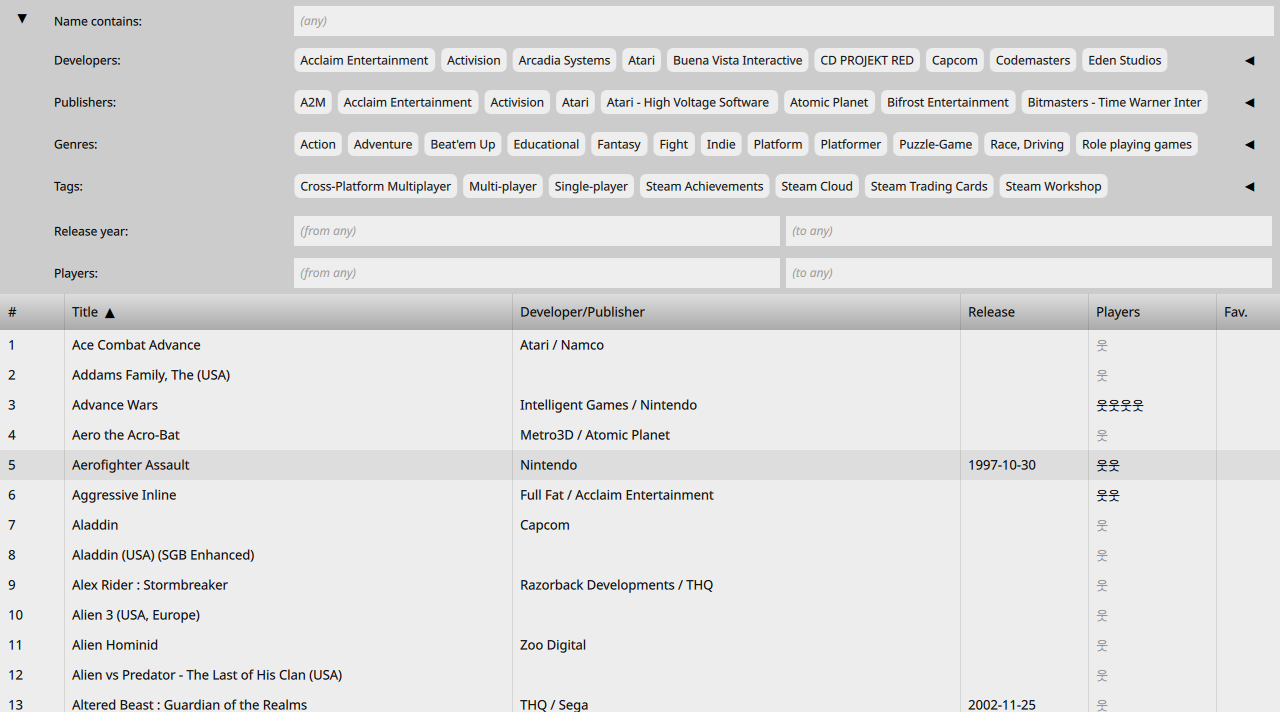Choose the Bifrost Entertainment publisher filter

click(x=948, y=102)
